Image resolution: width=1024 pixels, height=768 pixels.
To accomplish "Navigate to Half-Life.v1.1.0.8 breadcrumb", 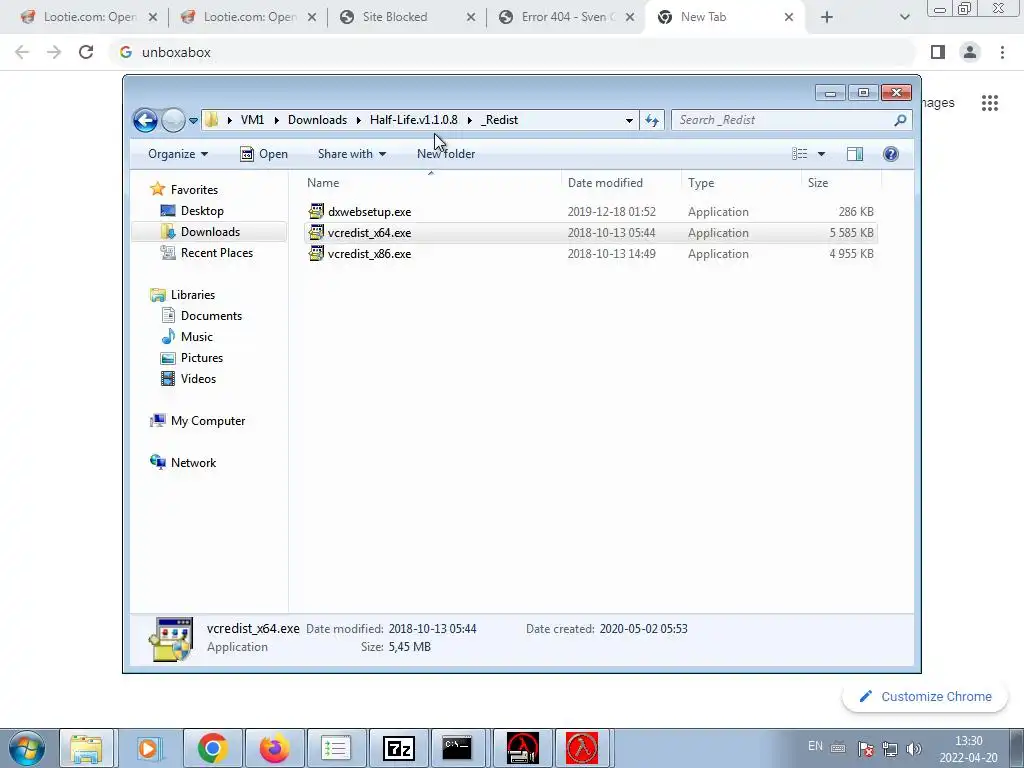I will tap(413, 120).
